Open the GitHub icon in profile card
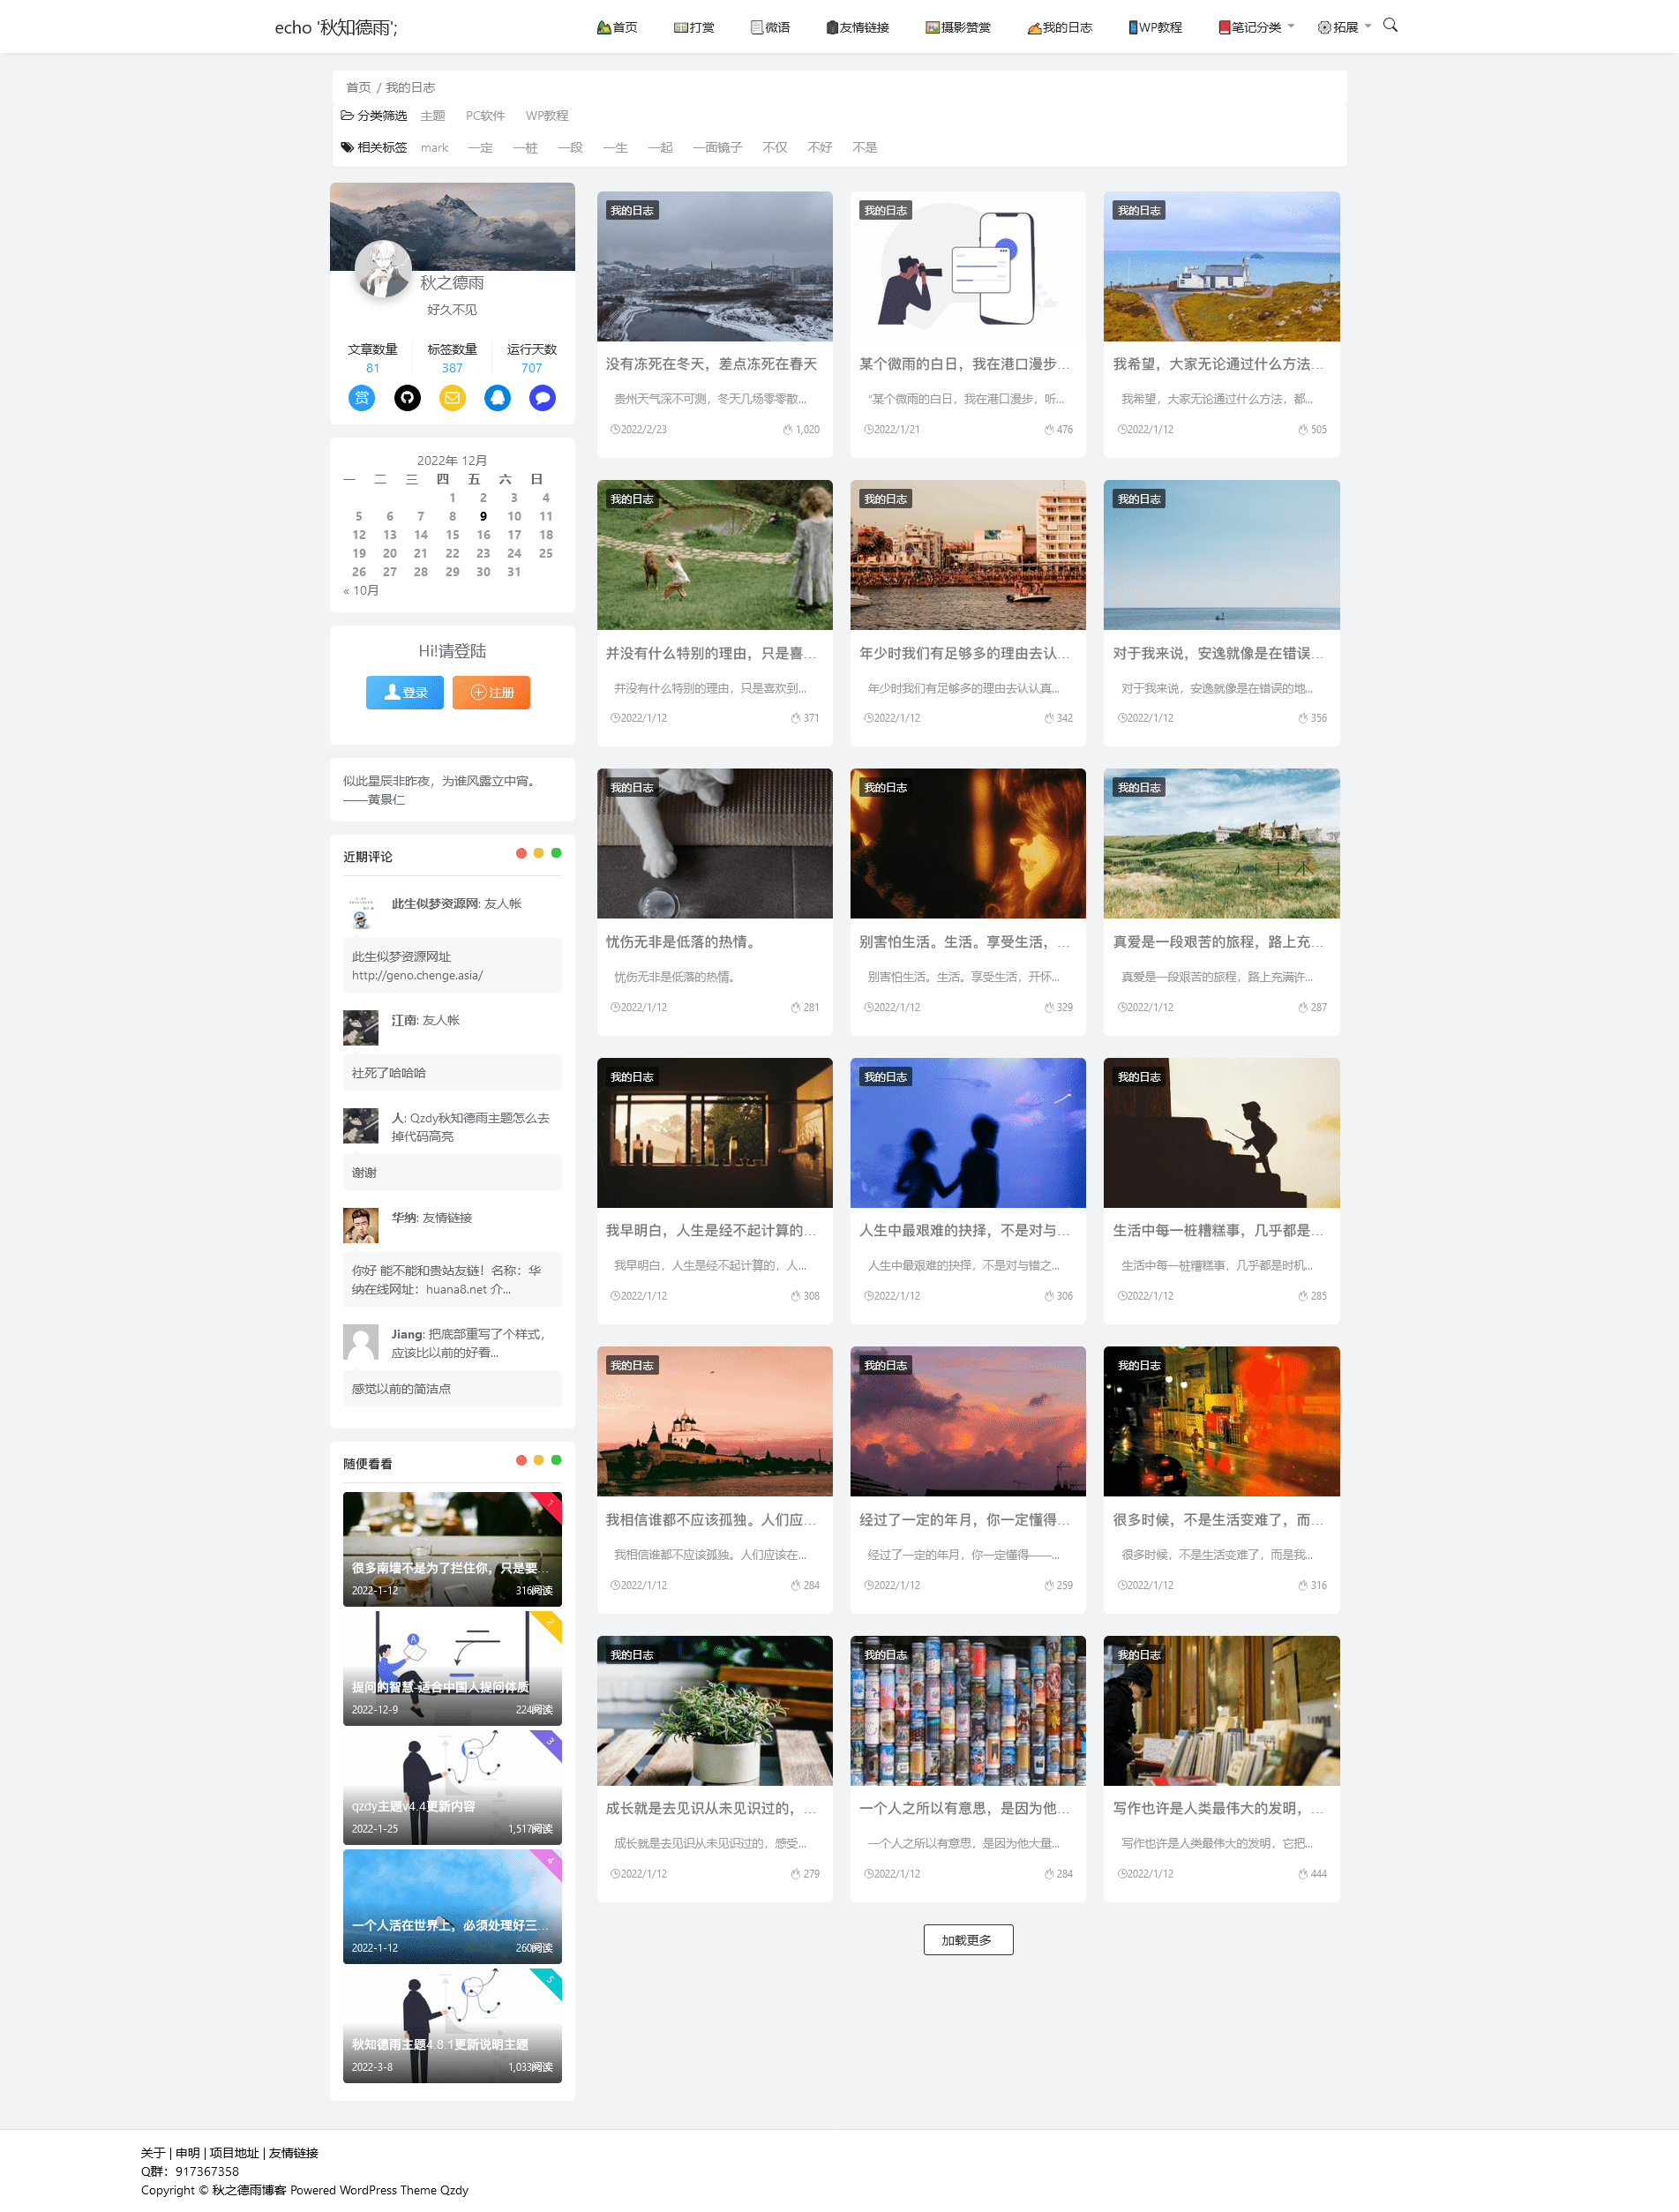The height and width of the screenshot is (2212, 1679). pos(407,398)
